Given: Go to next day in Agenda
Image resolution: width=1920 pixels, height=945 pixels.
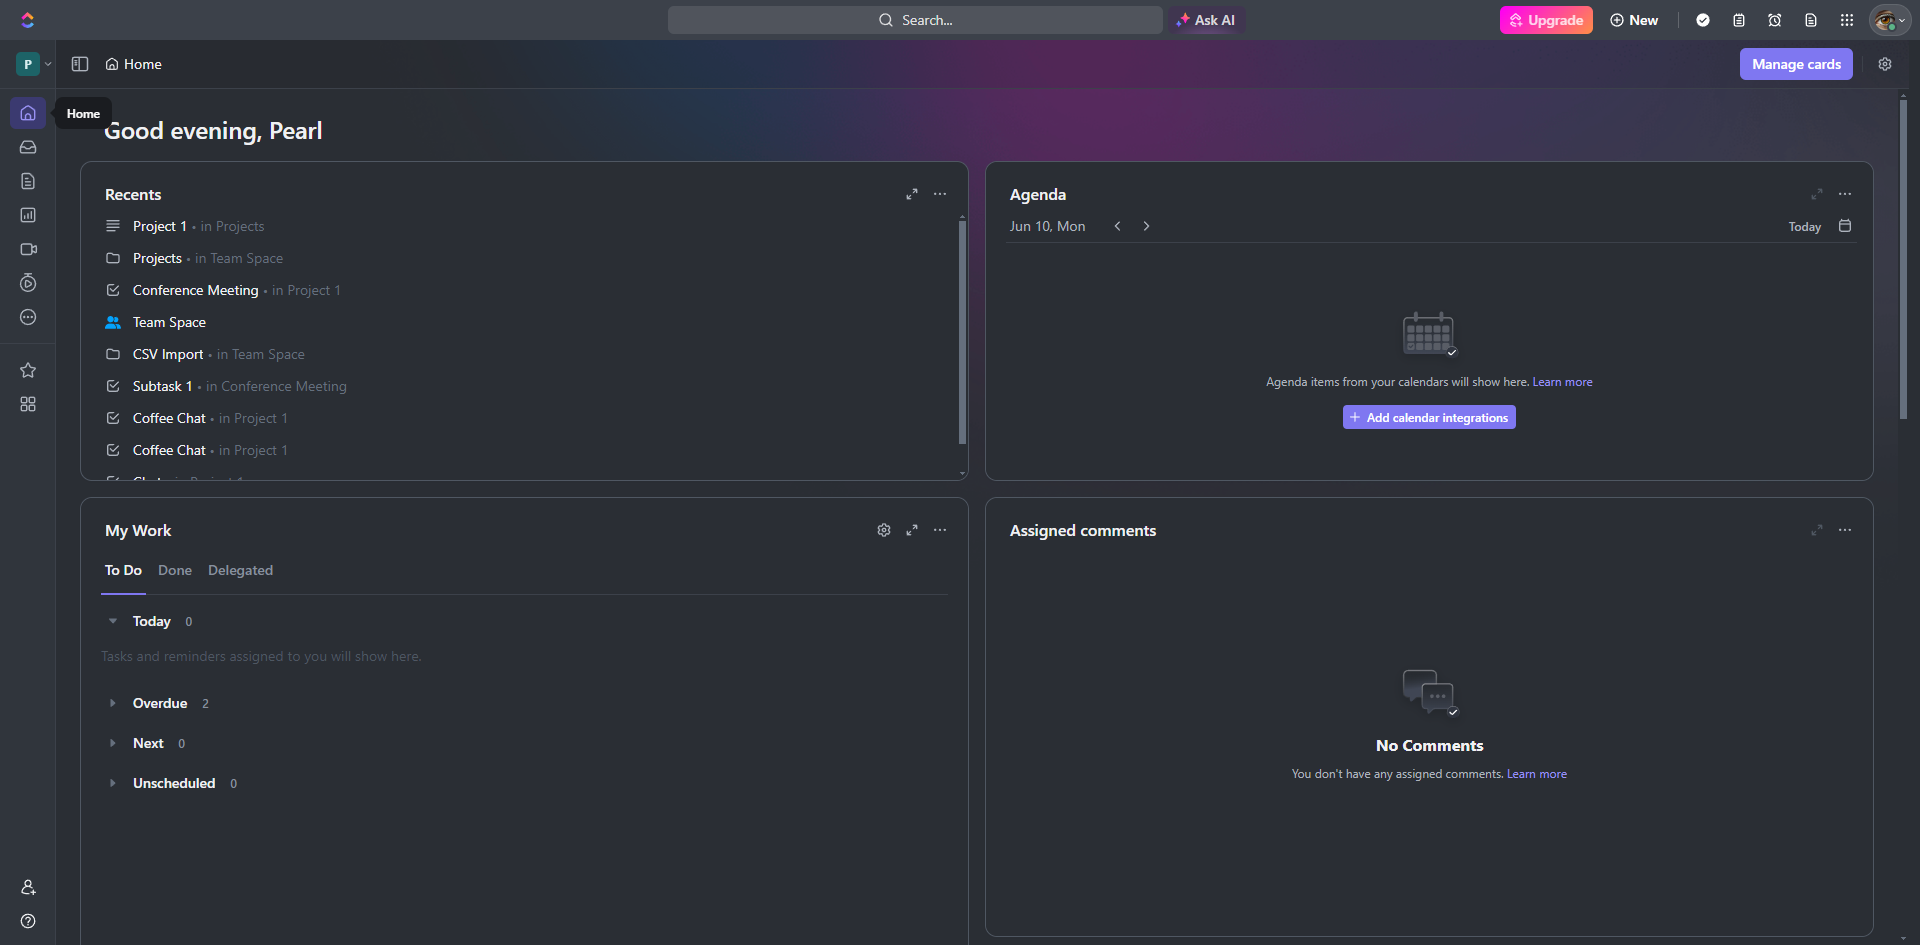Looking at the screenshot, I should click(1146, 226).
